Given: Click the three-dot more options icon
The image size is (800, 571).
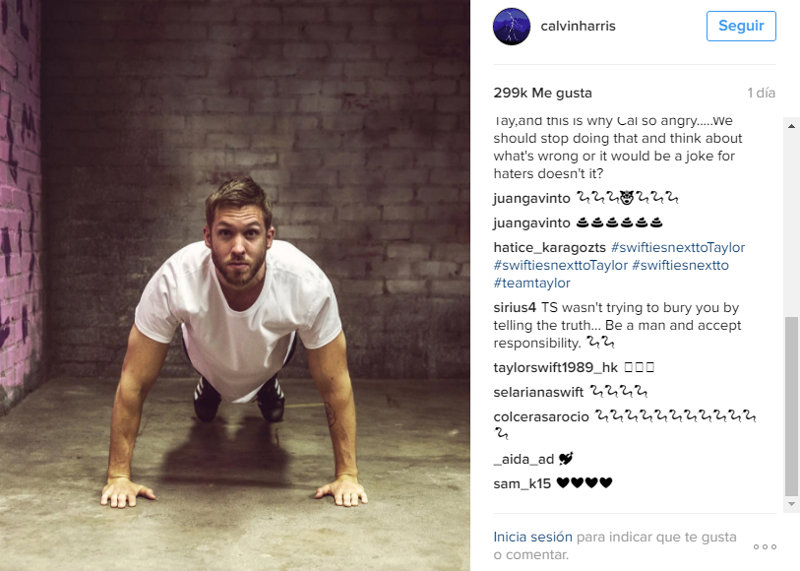Looking at the screenshot, I should tap(765, 547).
